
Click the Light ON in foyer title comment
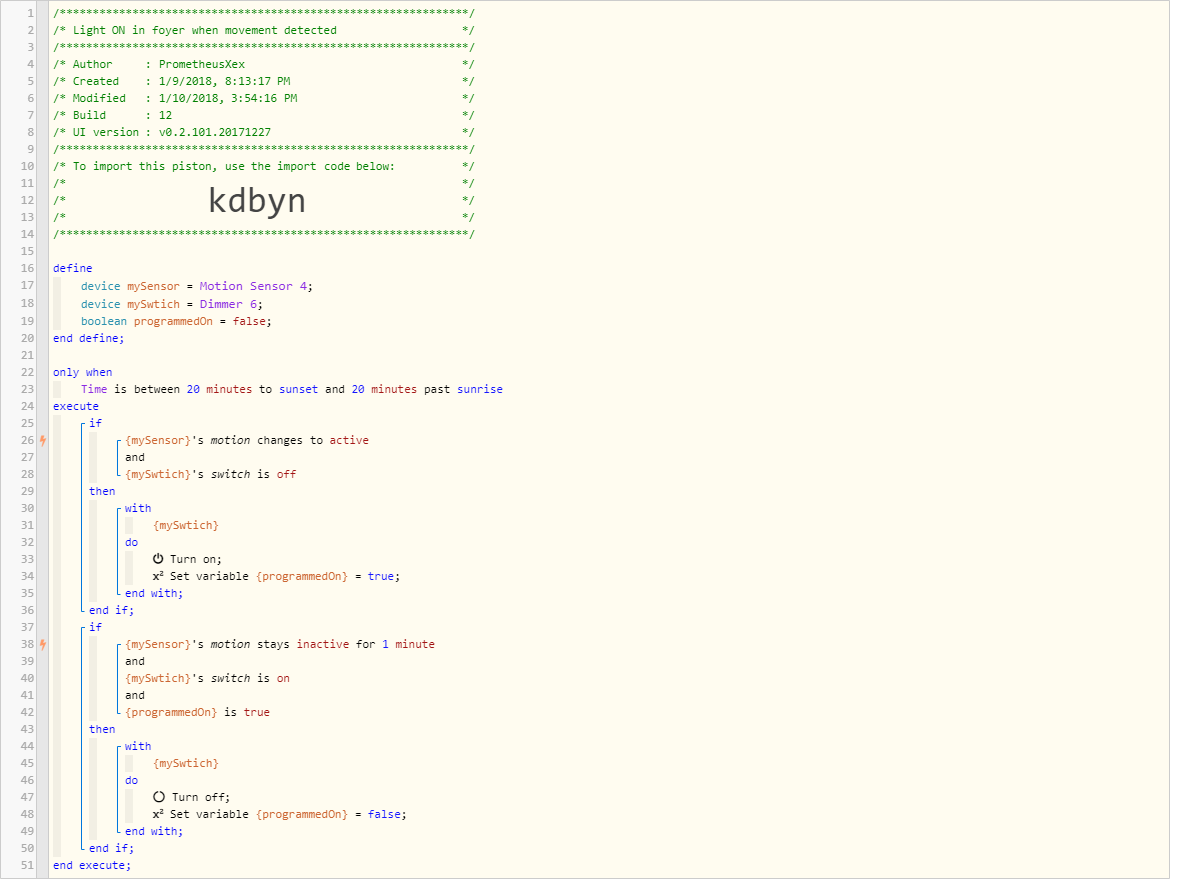click(x=264, y=31)
